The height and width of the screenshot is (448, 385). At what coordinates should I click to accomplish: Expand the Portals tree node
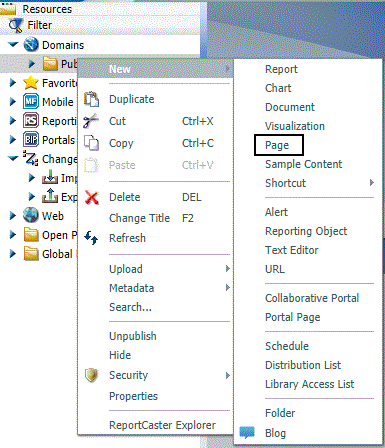[x=13, y=139]
